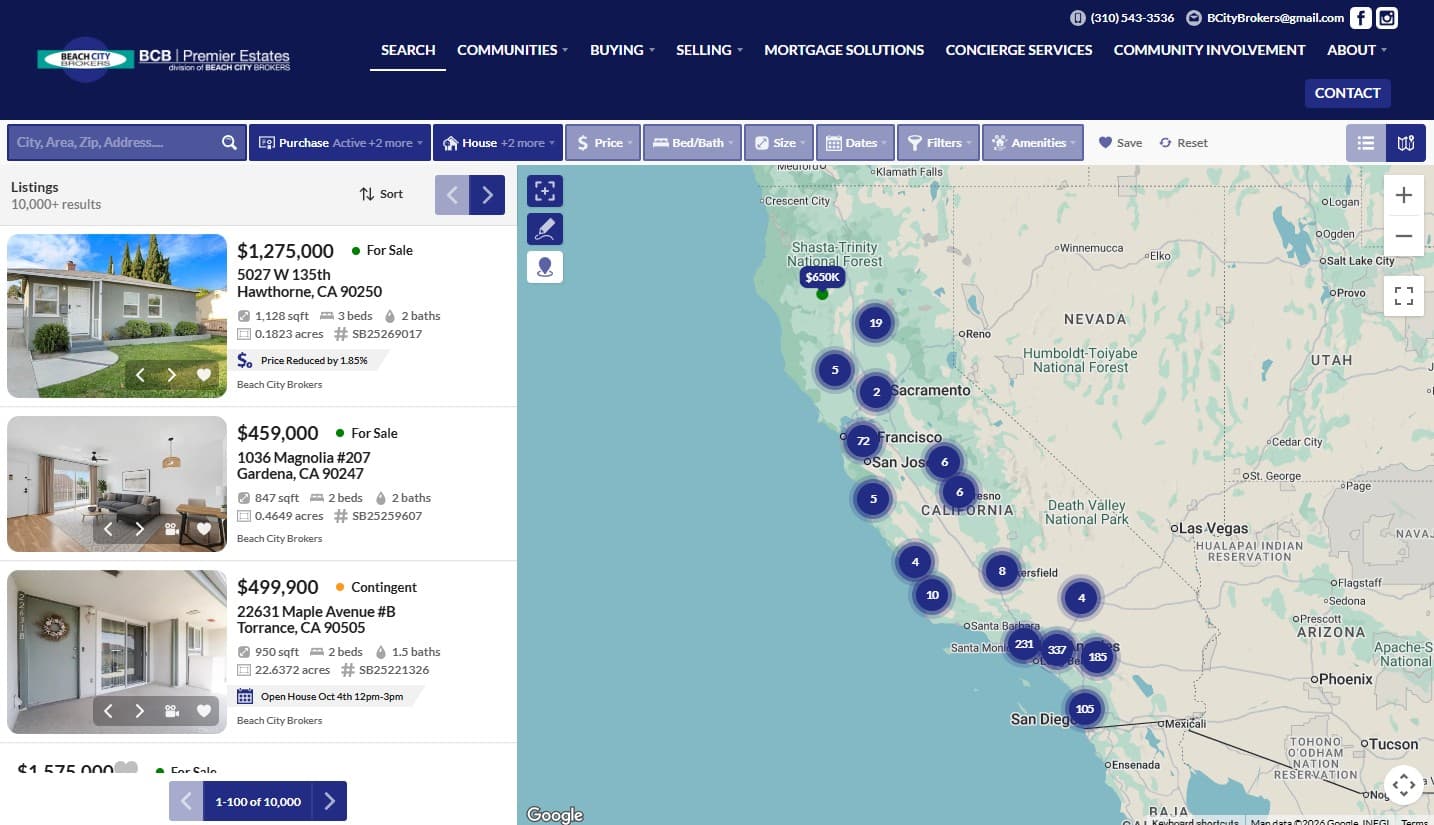1434x825 pixels.
Task: Click the 231 listings map cluster
Action: click(x=1024, y=645)
